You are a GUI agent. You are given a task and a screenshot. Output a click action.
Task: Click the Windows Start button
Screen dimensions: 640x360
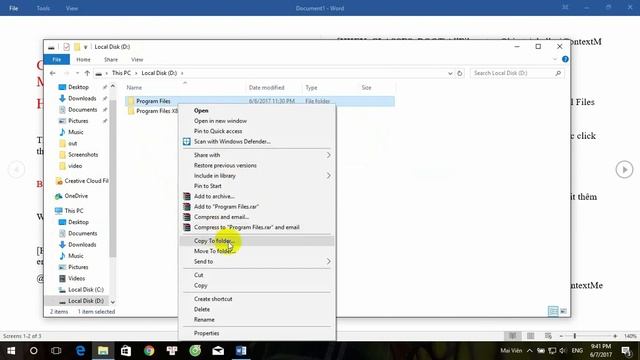tap(11, 351)
